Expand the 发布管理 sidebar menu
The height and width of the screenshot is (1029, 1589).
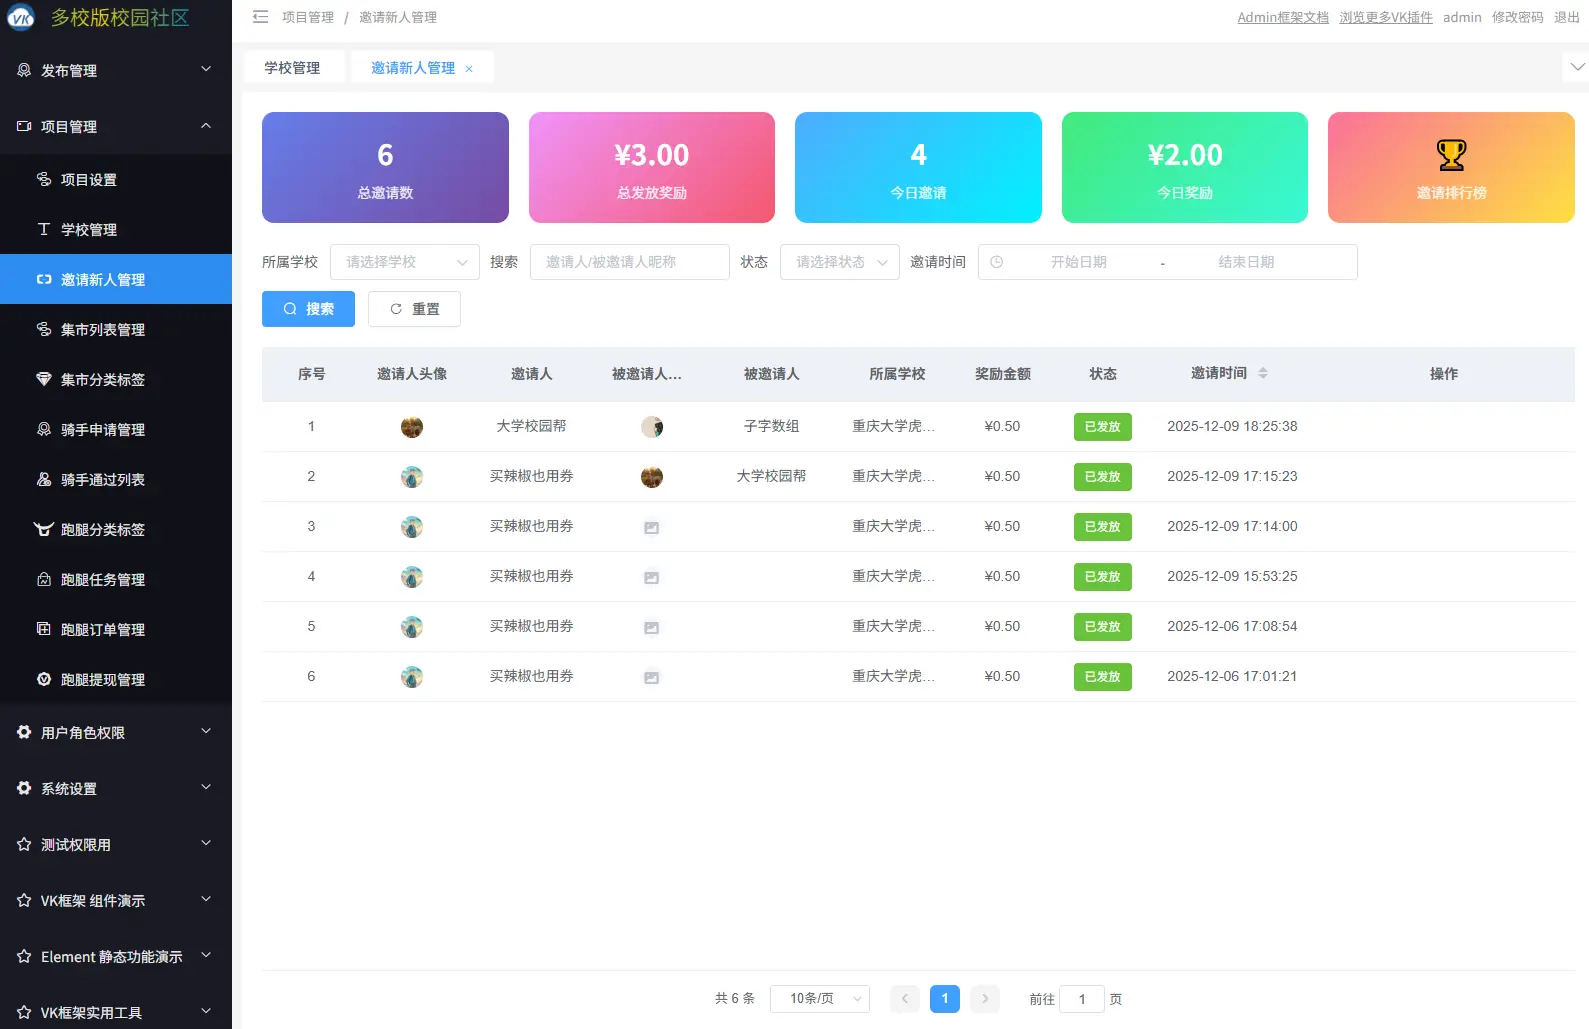116,70
